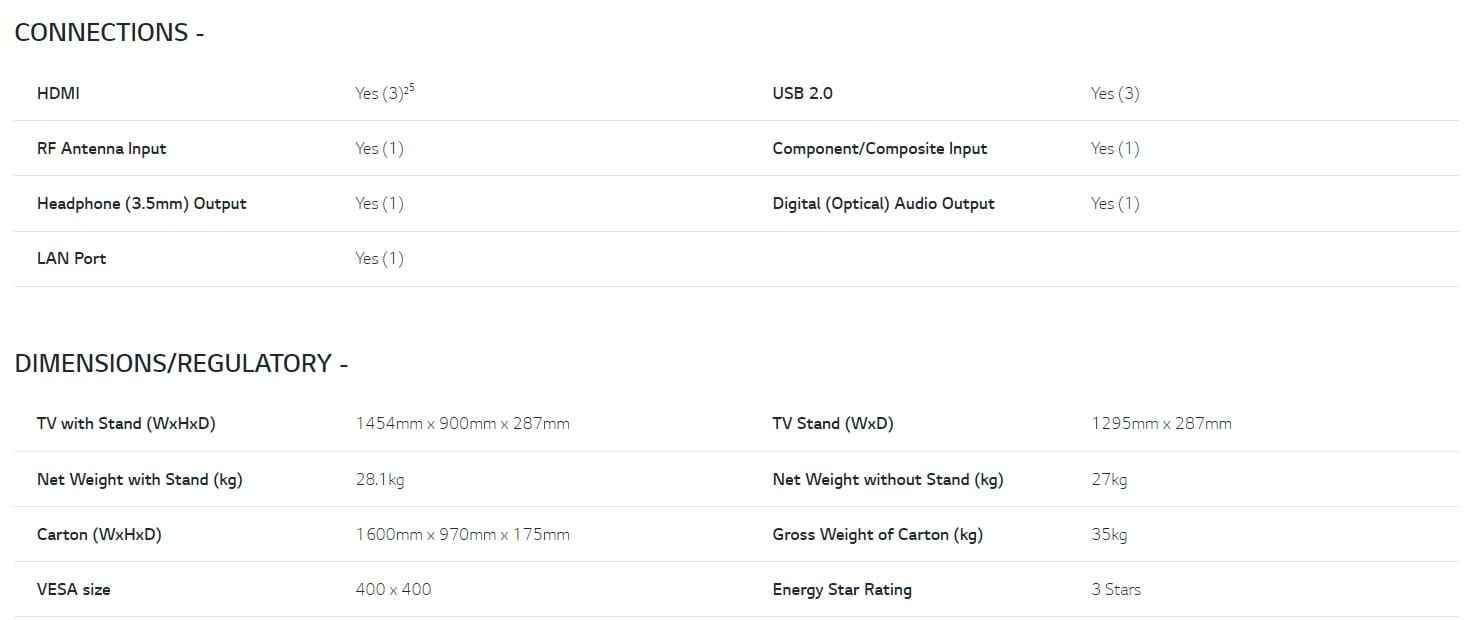Select the Headphone (3.5mm) Output label
This screenshot has width=1470, height=620.
point(141,203)
